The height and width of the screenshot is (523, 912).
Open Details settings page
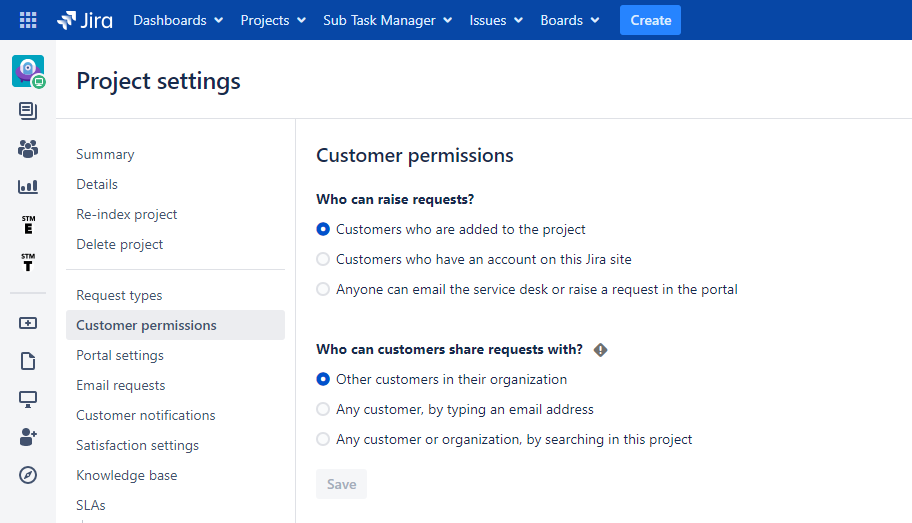tap(97, 184)
